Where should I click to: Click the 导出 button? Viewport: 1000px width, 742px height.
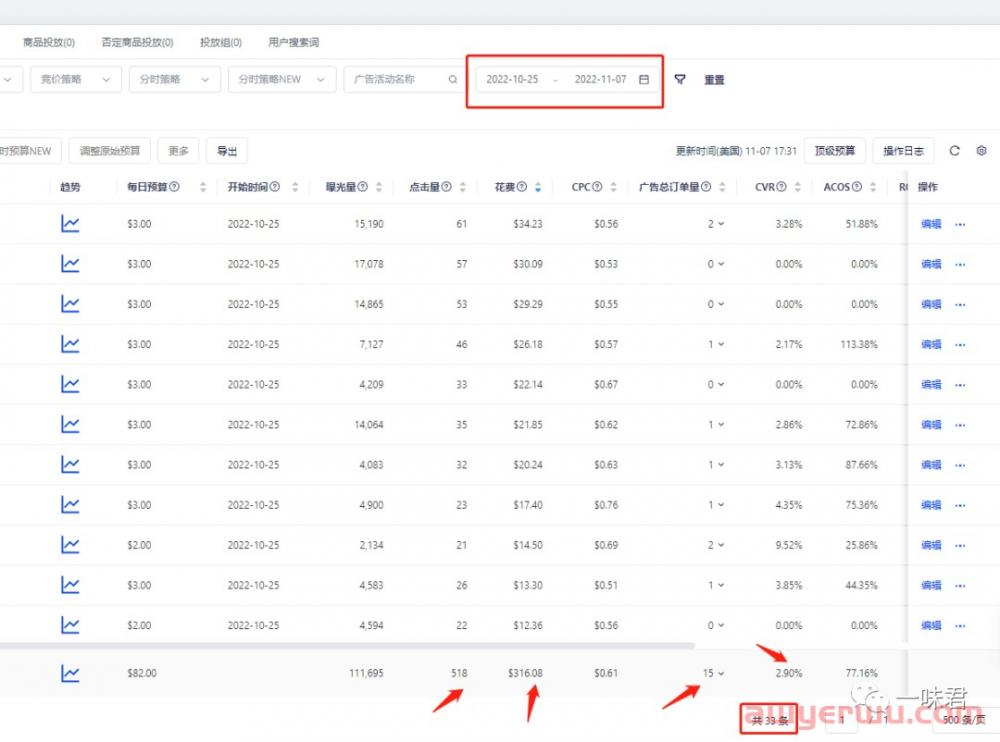(x=227, y=151)
